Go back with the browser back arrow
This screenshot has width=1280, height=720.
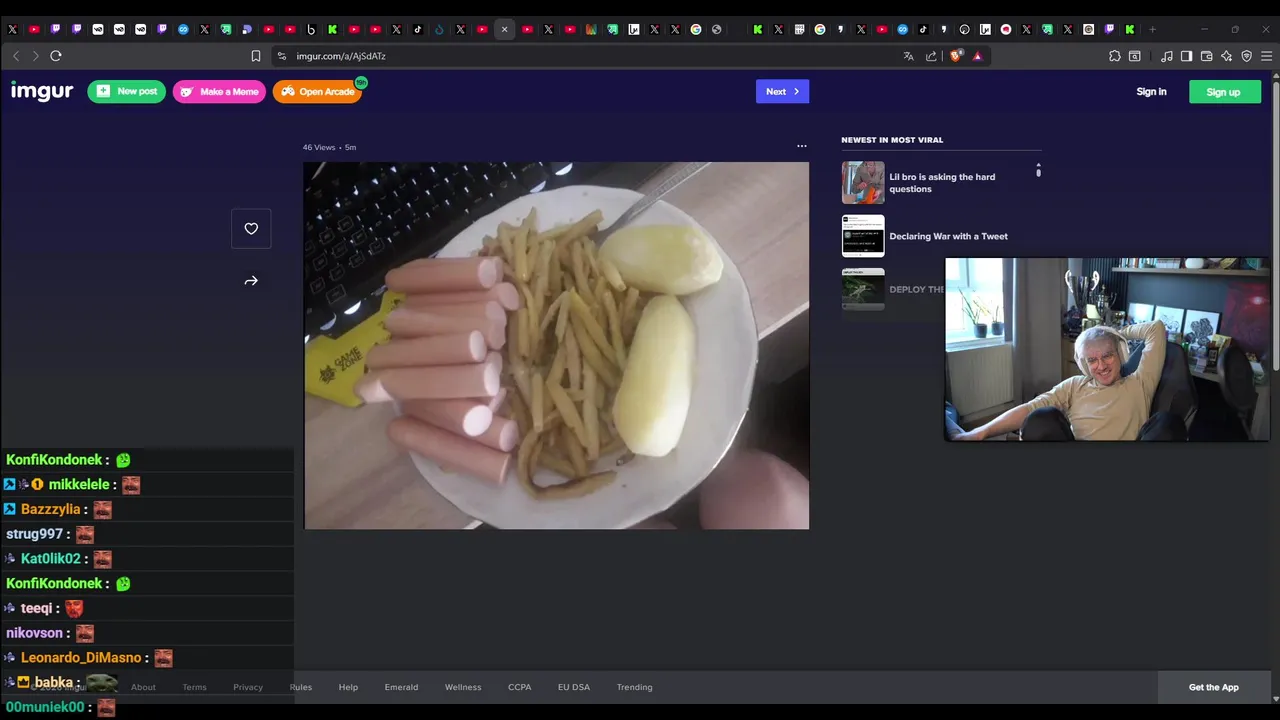tap(15, 56)
